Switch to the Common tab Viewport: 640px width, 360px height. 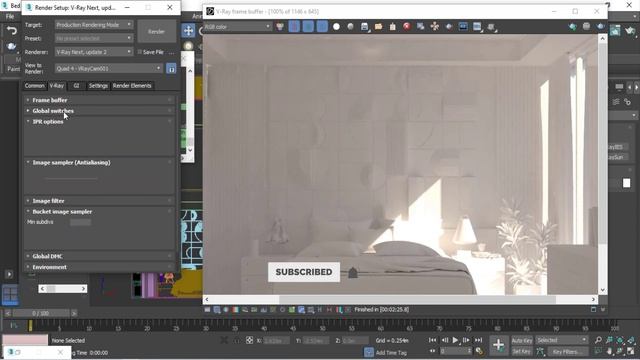35,86
